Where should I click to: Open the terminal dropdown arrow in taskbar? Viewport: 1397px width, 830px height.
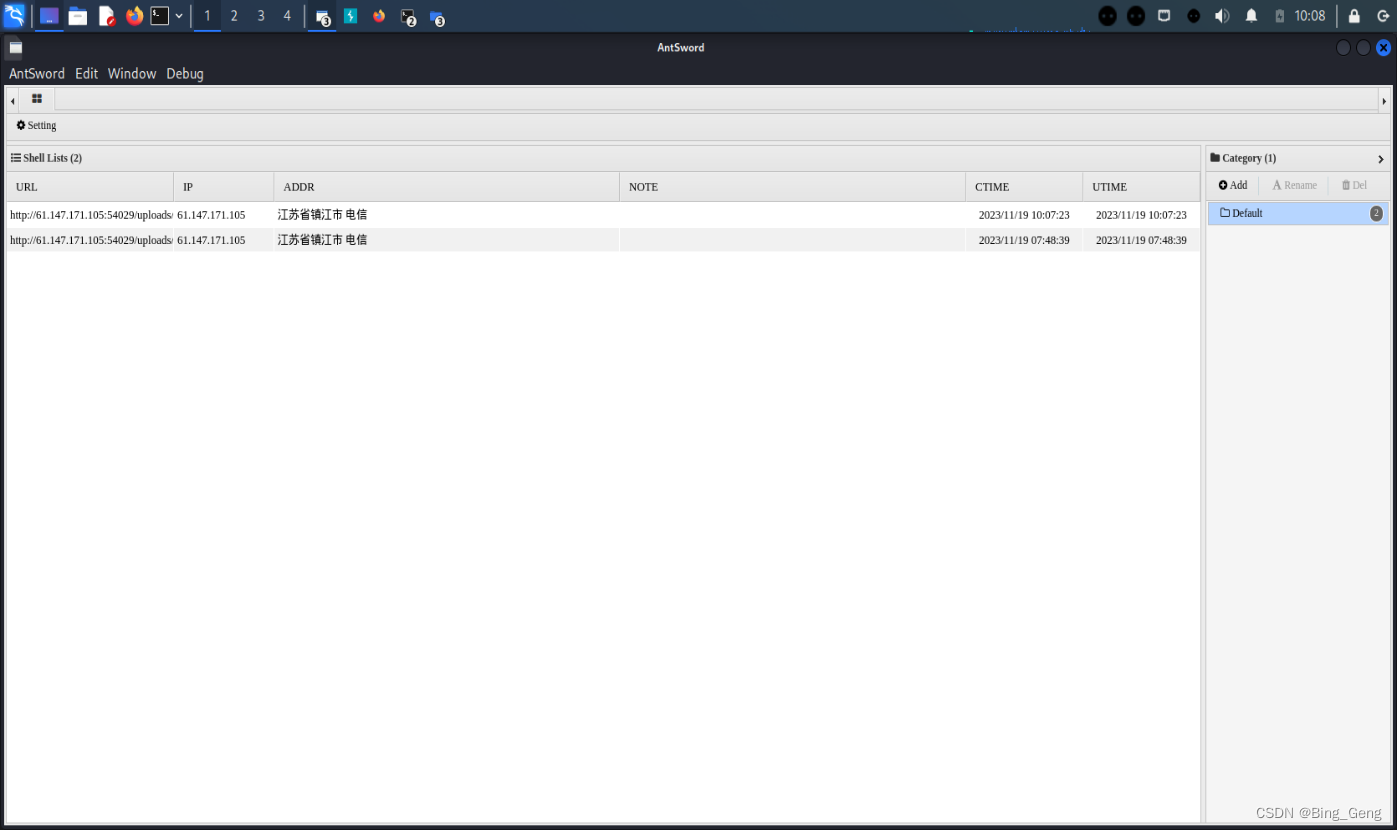click(177, 16)
